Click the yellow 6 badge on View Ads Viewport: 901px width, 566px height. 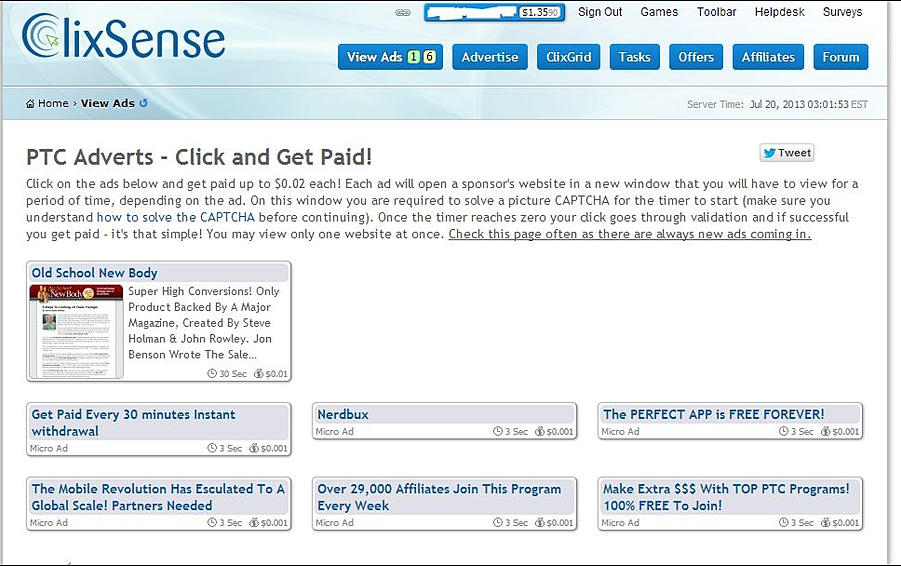point(429,56)
